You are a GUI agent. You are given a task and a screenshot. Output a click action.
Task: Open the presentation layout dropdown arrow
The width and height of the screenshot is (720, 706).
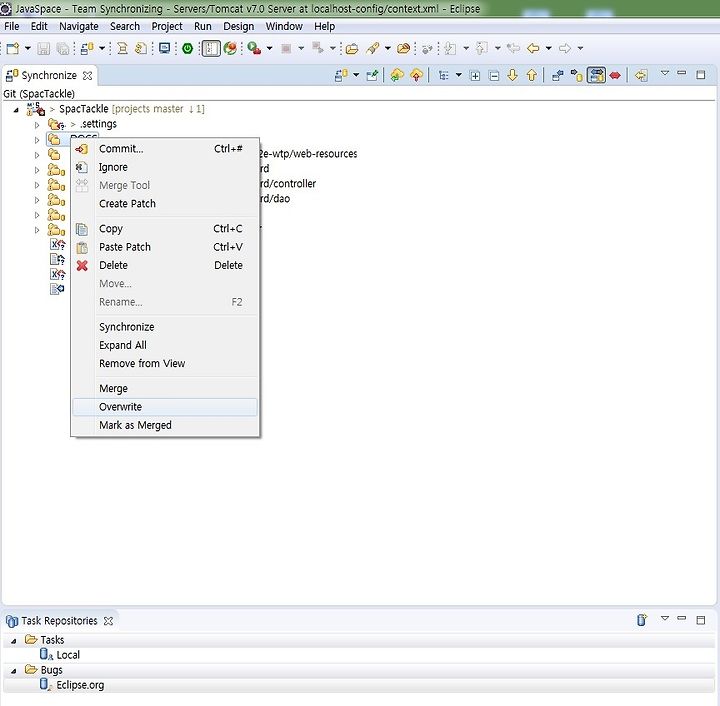(459, 75)
